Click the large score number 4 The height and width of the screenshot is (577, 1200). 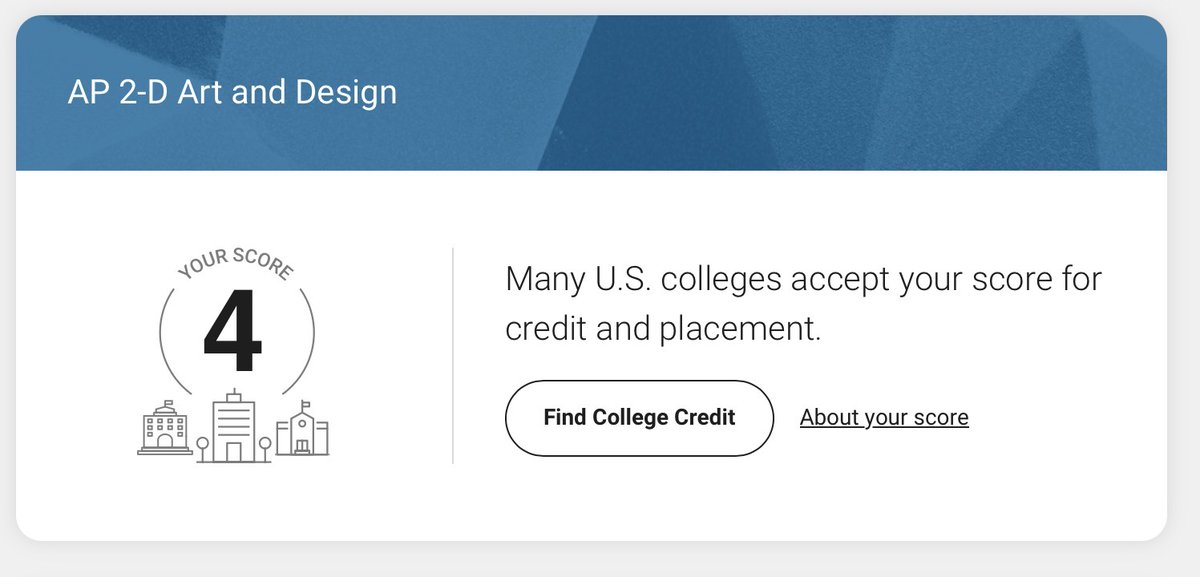tap(233, 332)
